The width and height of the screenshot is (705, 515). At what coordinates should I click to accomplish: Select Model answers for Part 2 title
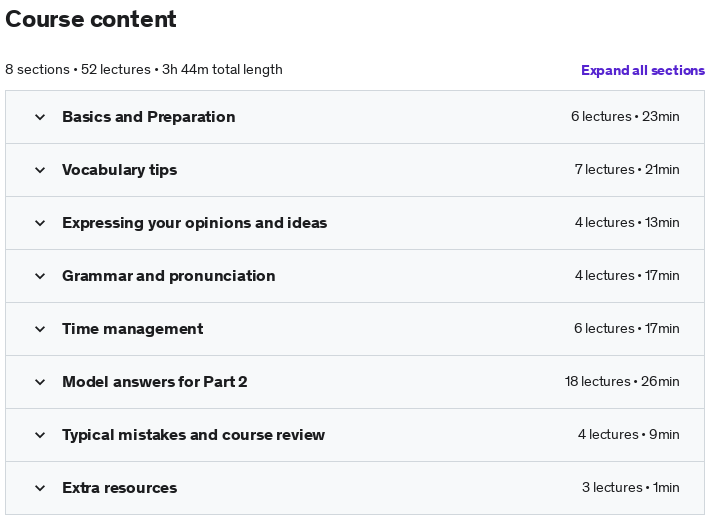pyautogui.click(x=155, y=382)
